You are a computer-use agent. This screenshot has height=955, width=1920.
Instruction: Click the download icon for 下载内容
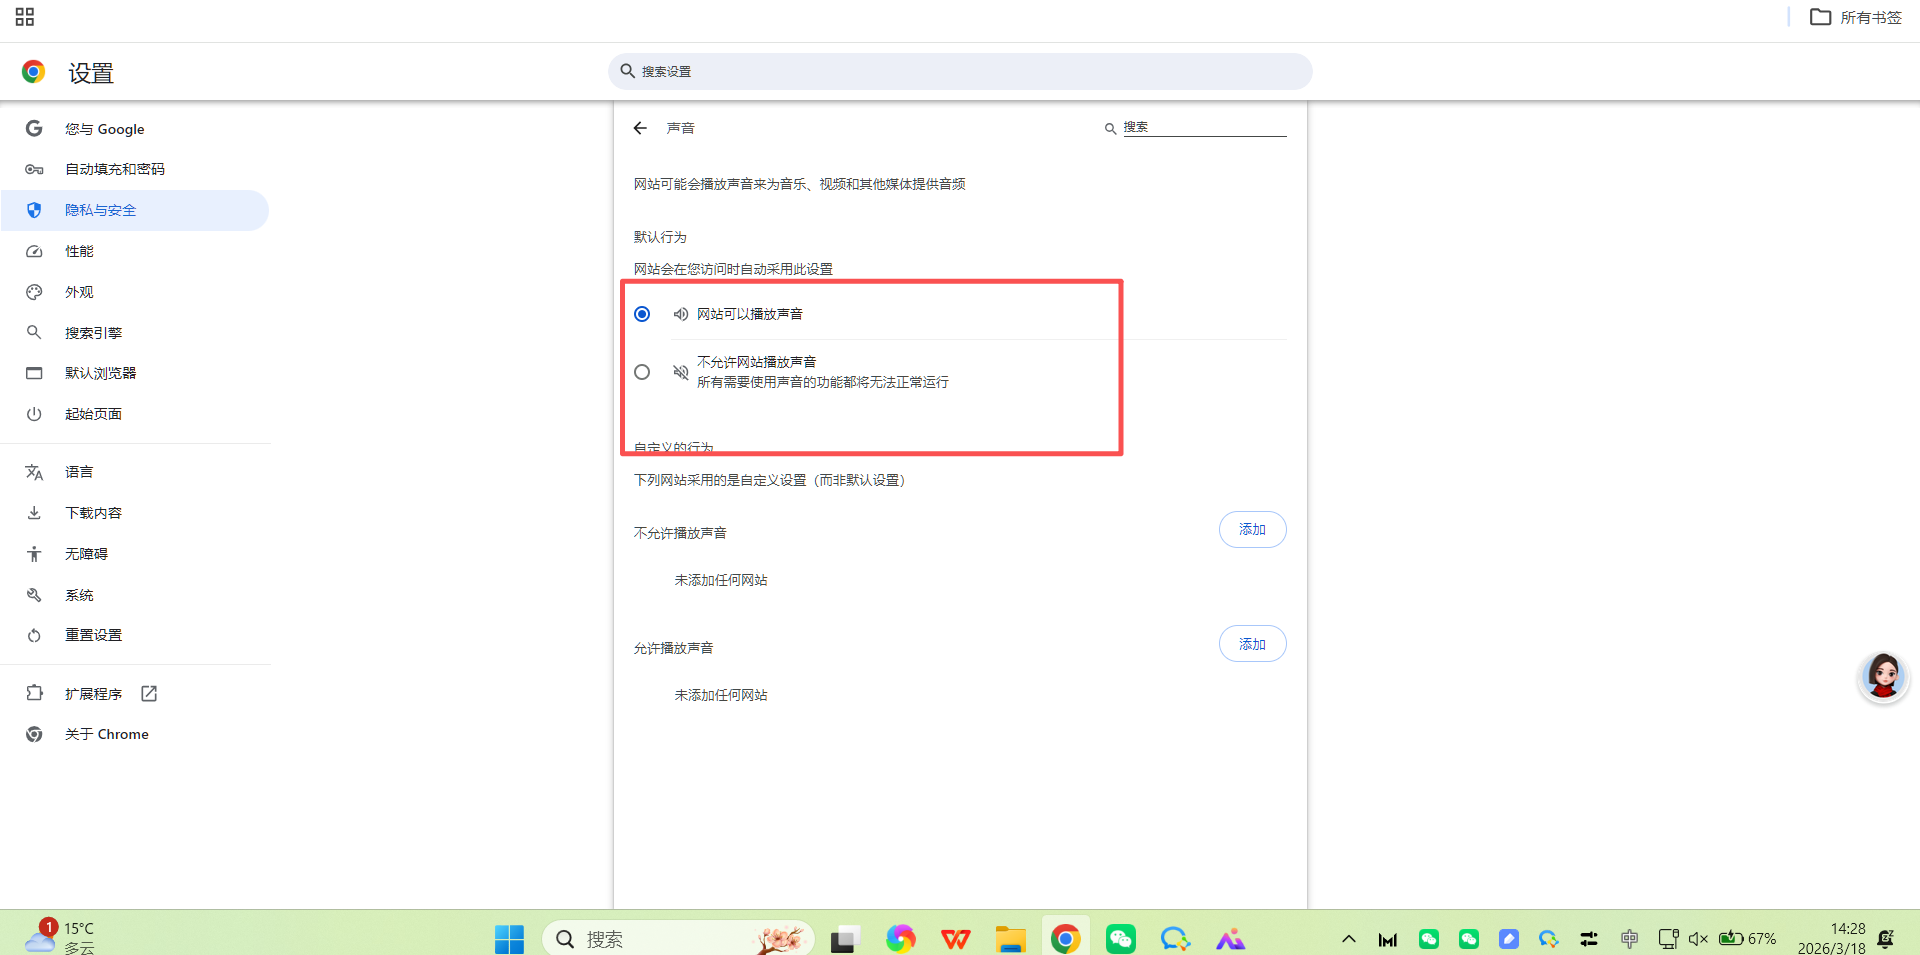click(x=34, y=513)
